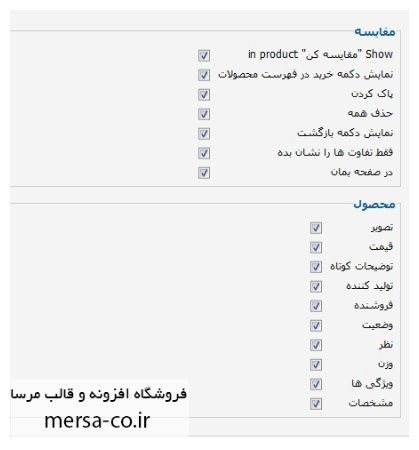Toggle the 'تولید کننده' checkbox
419x450 pixels.
point(316,287)
